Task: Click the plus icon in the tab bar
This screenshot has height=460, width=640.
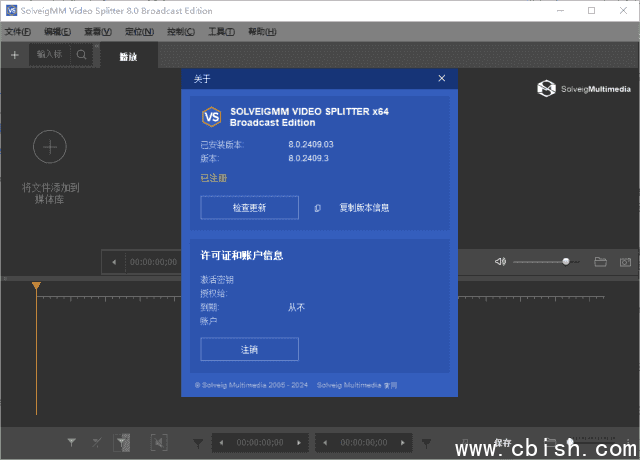Action: click(15, 55)
